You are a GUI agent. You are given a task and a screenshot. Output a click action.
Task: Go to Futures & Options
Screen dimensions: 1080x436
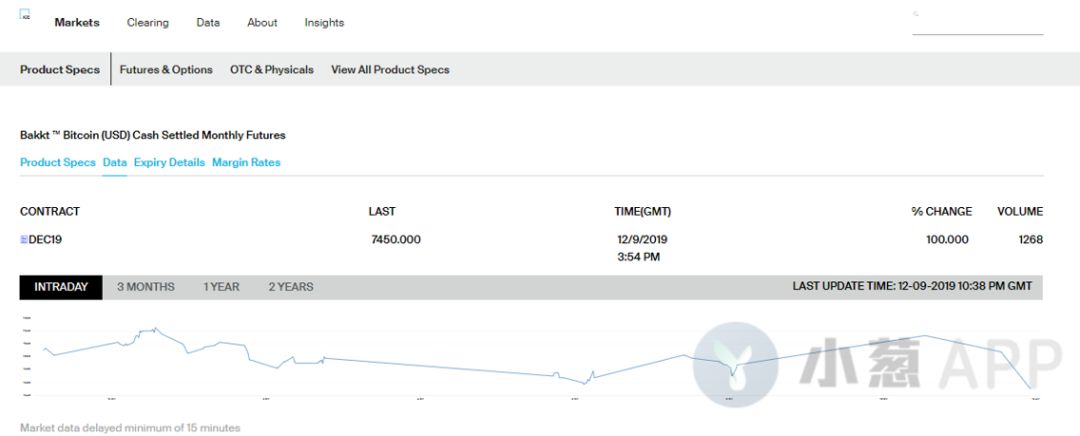click(166, 70)
